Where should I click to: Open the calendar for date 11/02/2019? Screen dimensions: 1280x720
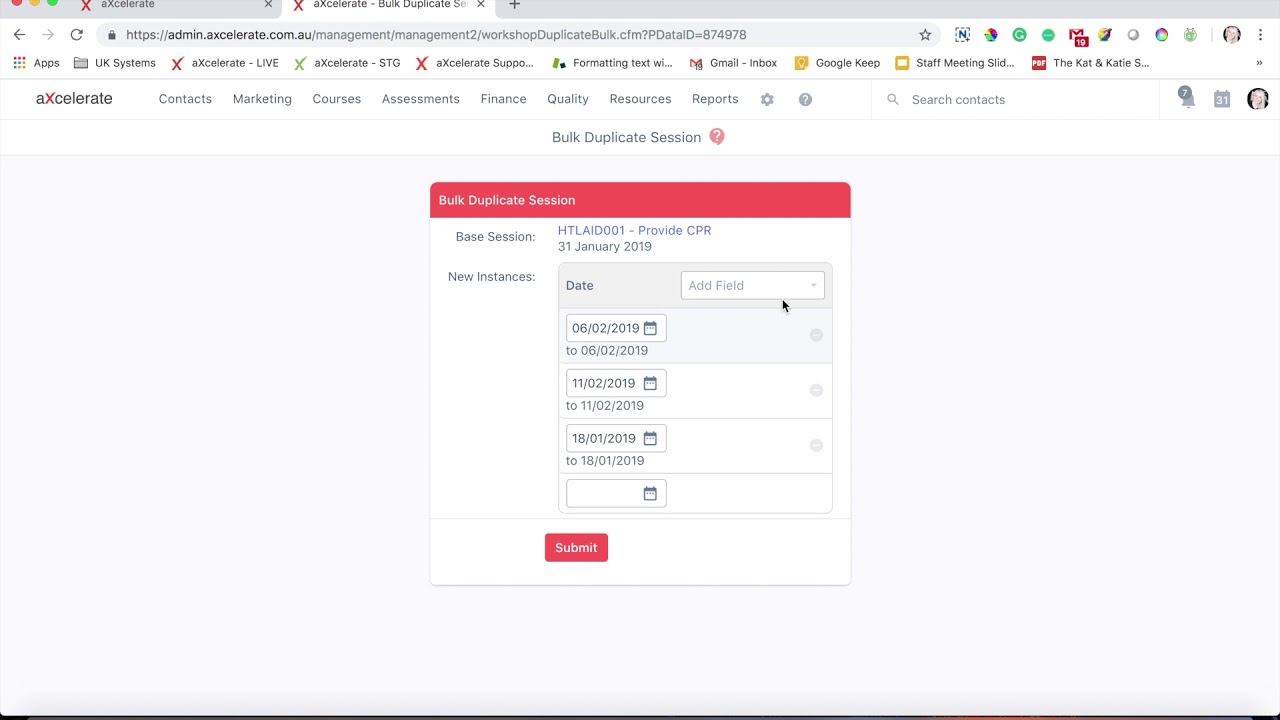coord(650,383)
